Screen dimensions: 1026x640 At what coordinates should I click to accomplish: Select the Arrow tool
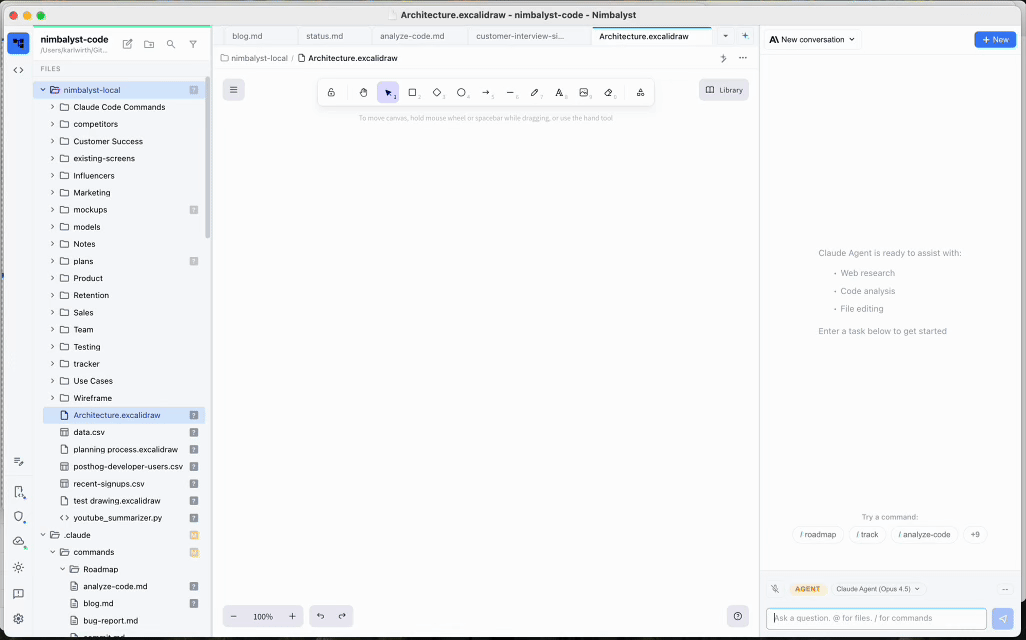(486, 91)
